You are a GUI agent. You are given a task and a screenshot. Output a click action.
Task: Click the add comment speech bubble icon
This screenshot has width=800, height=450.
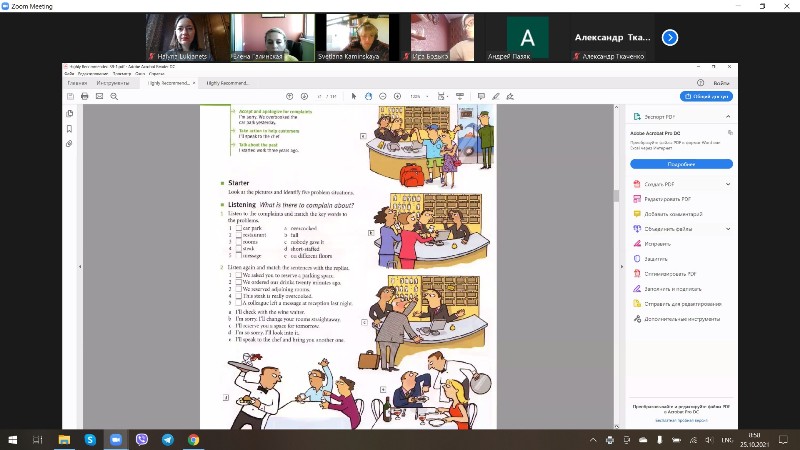click(481, 96)
